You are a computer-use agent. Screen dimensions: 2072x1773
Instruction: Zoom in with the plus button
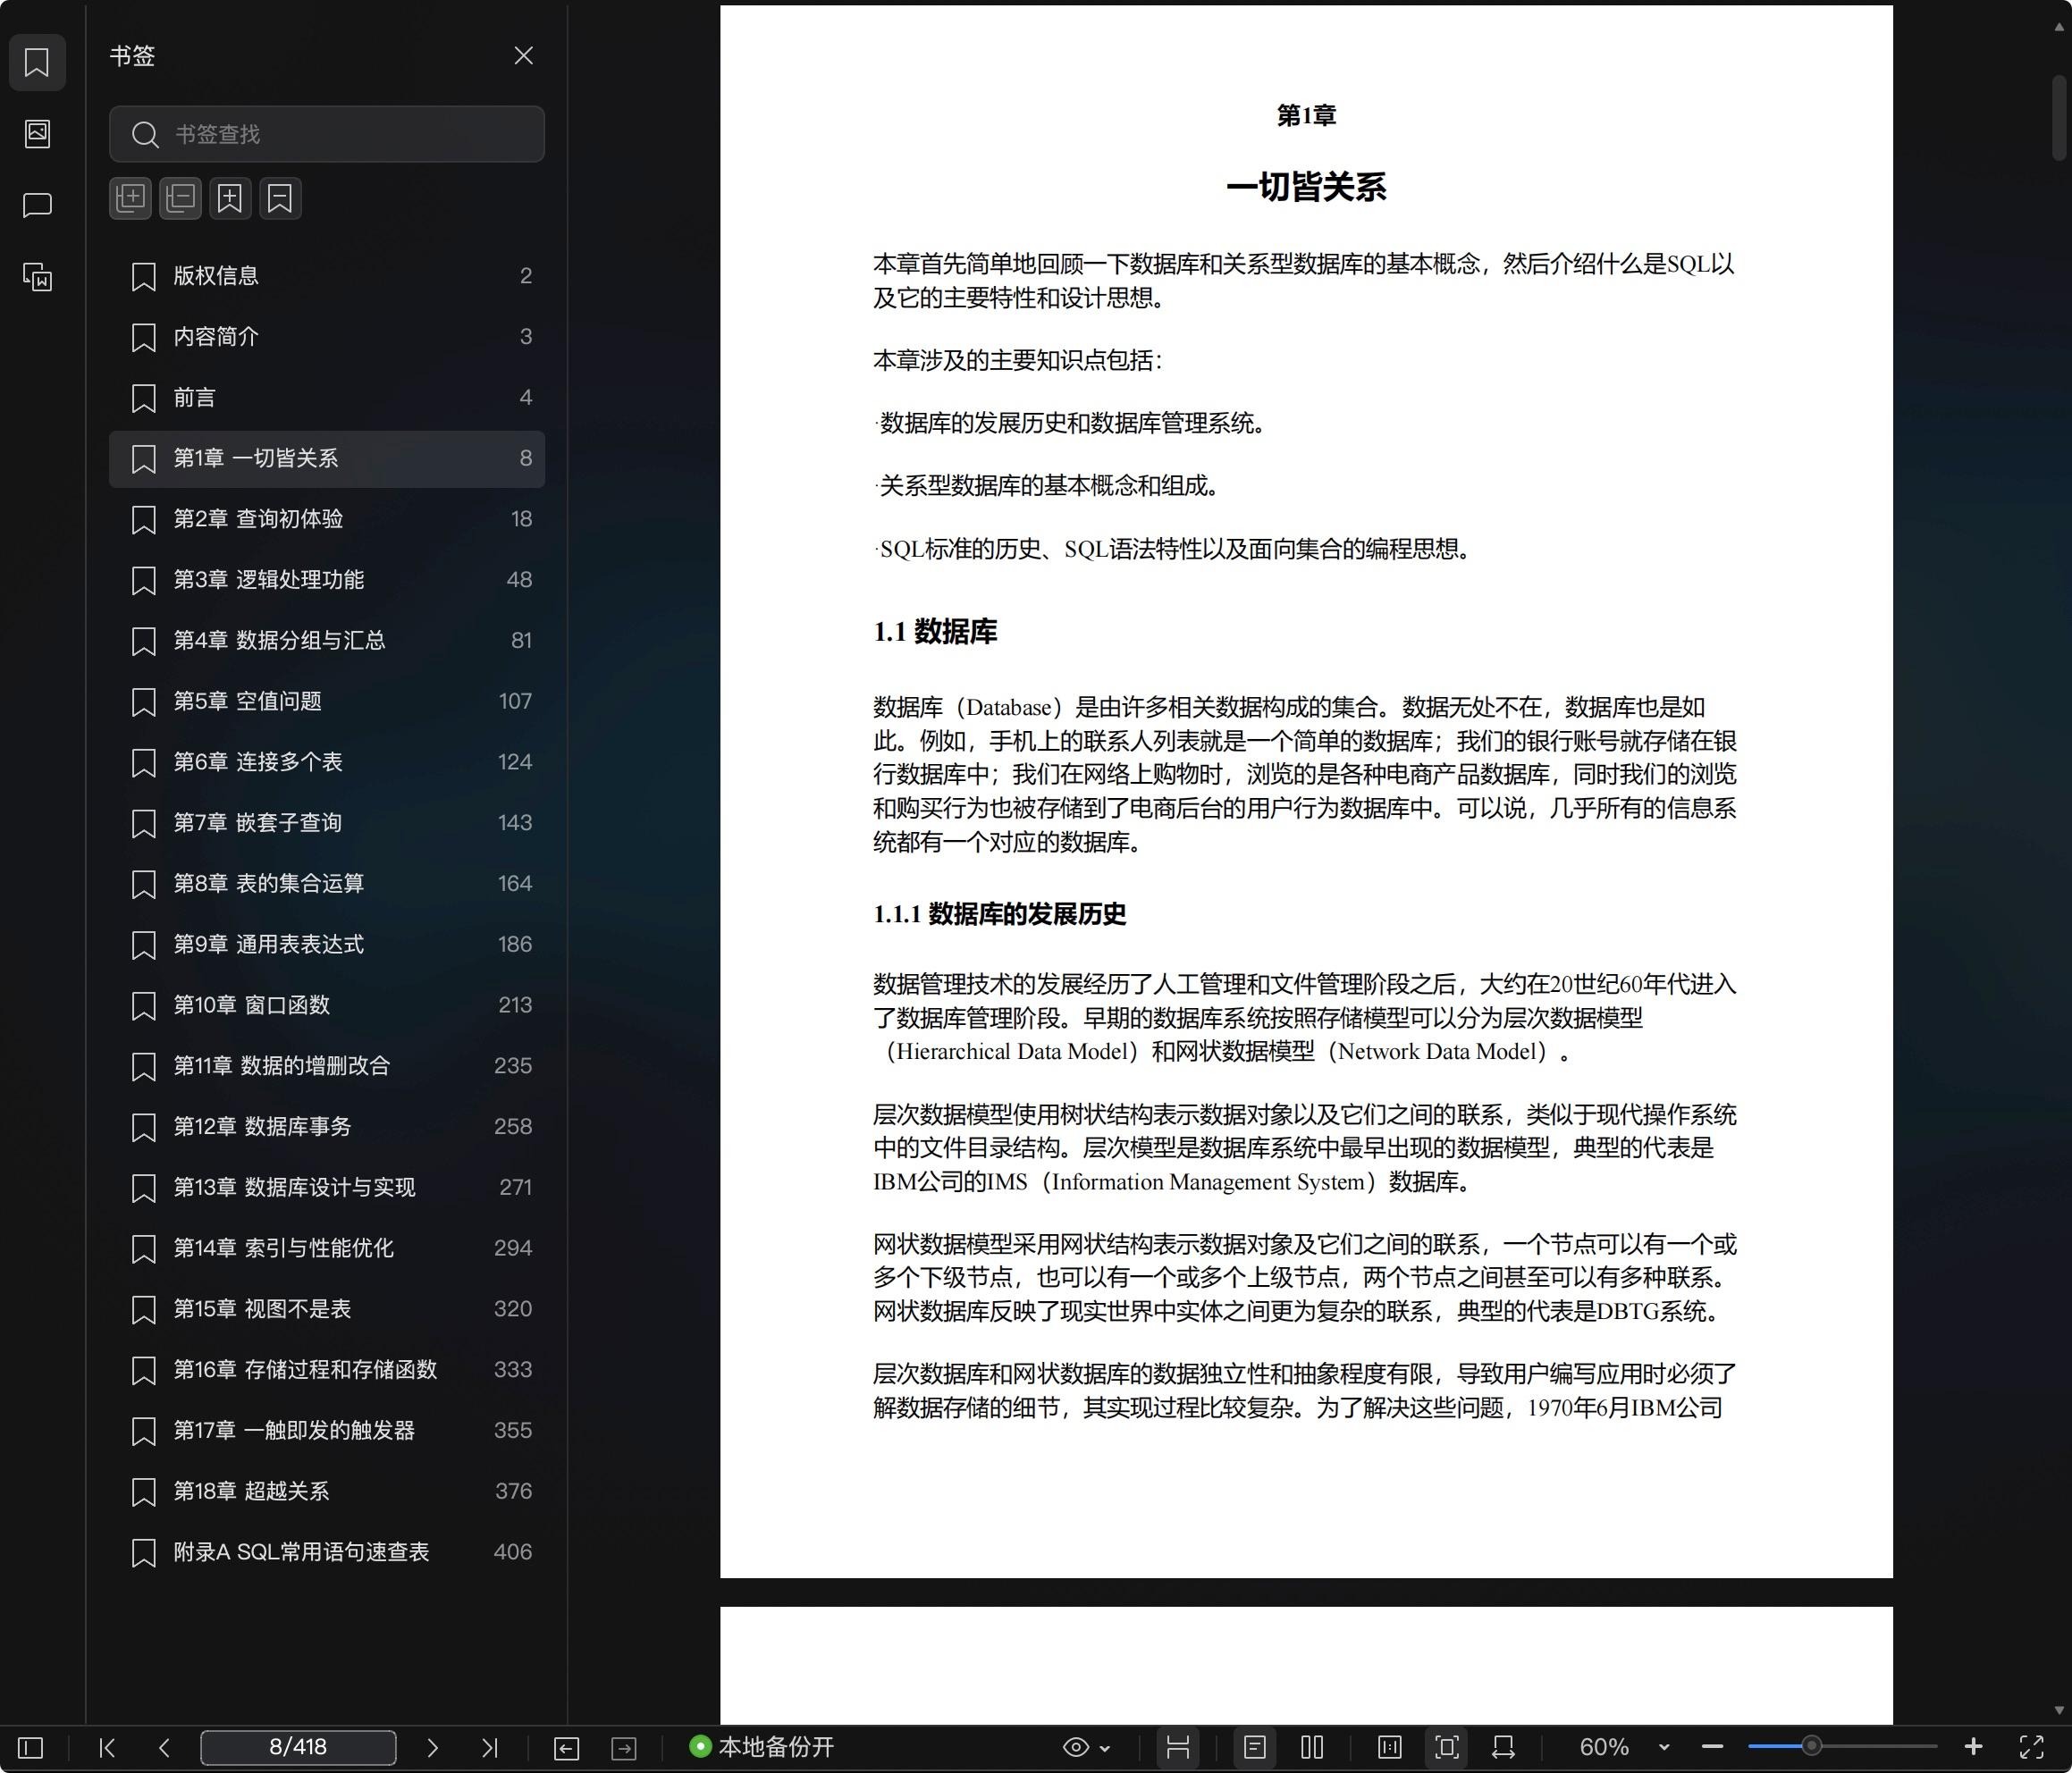[1973, 1747]
